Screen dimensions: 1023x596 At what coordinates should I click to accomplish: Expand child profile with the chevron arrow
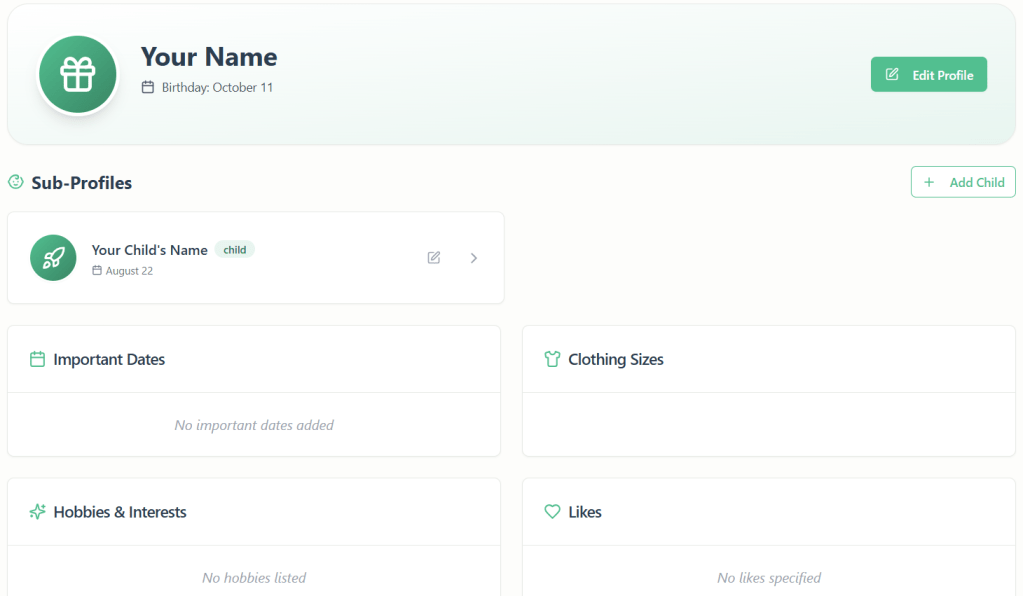point(474,258)
